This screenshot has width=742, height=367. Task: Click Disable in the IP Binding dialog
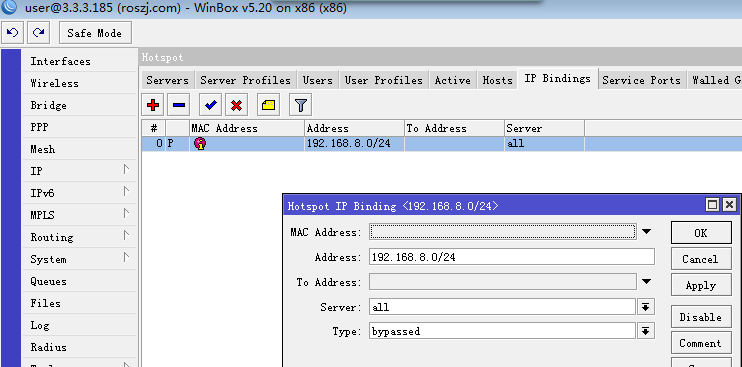[x=701, y=317]
